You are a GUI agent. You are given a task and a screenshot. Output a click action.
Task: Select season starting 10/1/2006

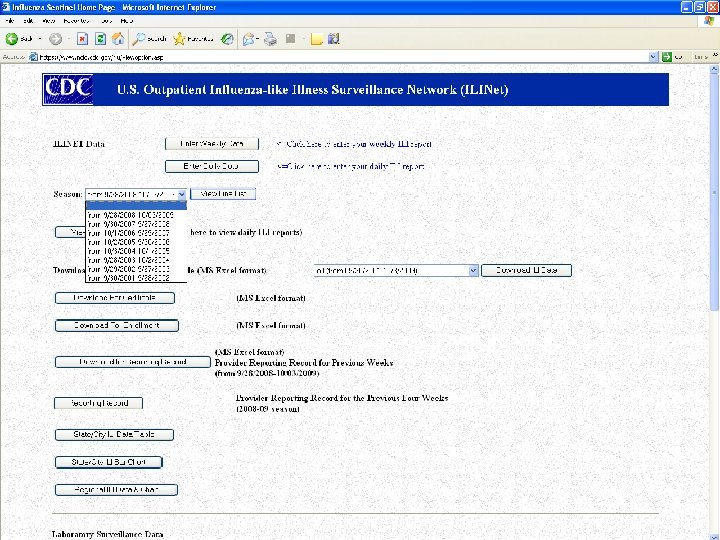(x=136, y=233)
